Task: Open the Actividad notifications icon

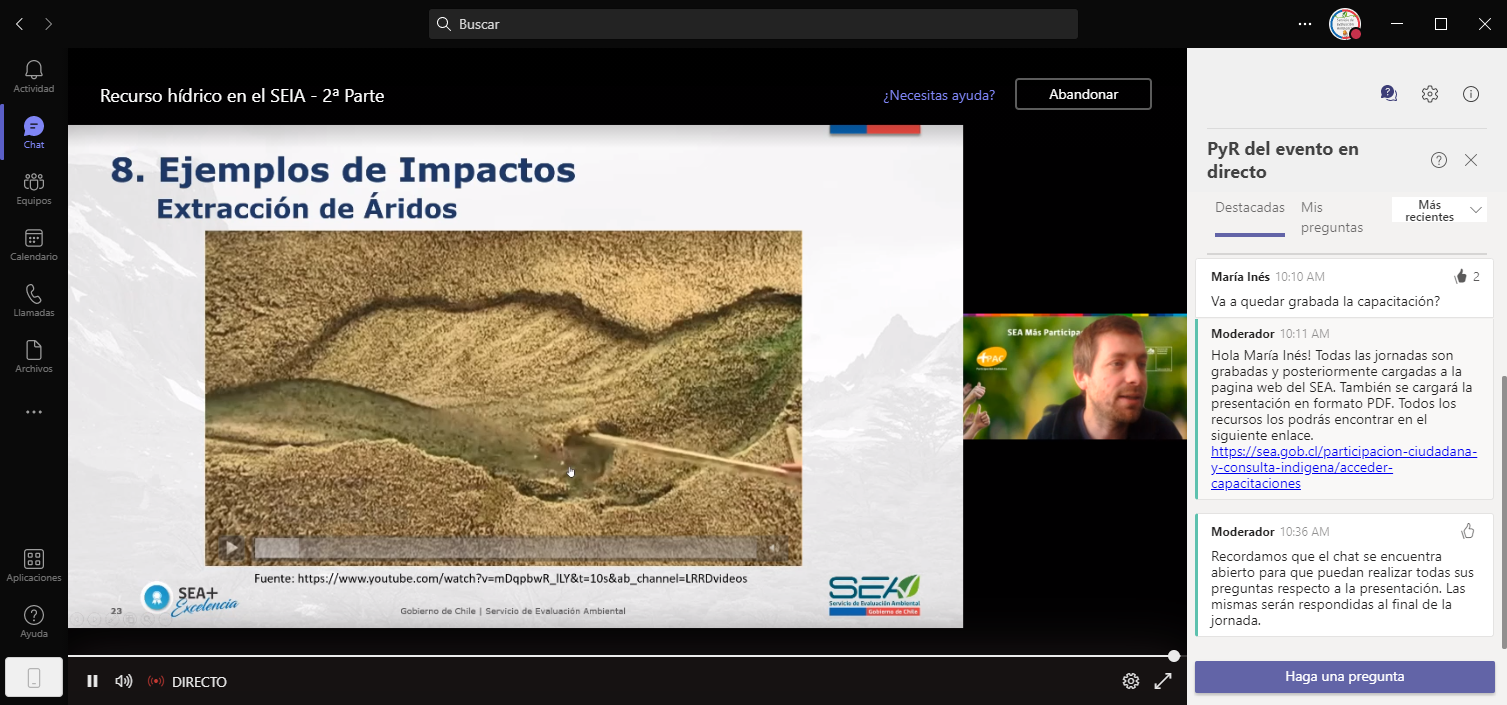Action: coord(34,76)
